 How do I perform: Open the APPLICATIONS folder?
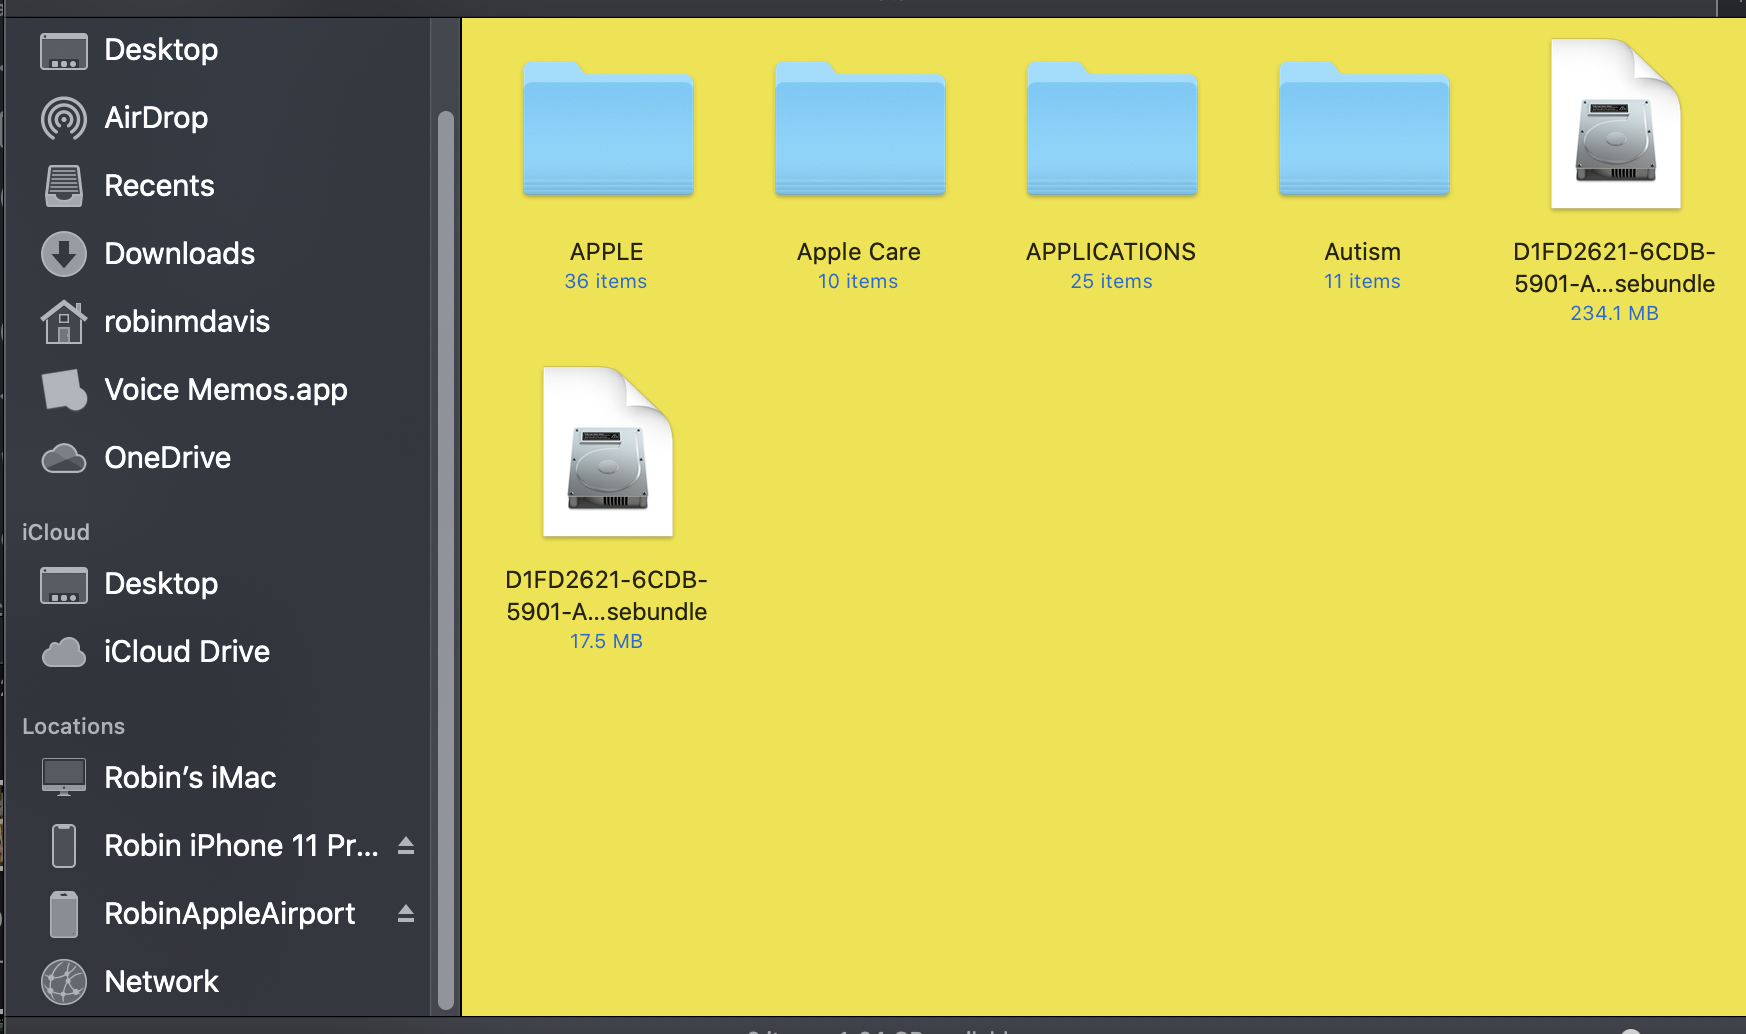pos(1111,130)
